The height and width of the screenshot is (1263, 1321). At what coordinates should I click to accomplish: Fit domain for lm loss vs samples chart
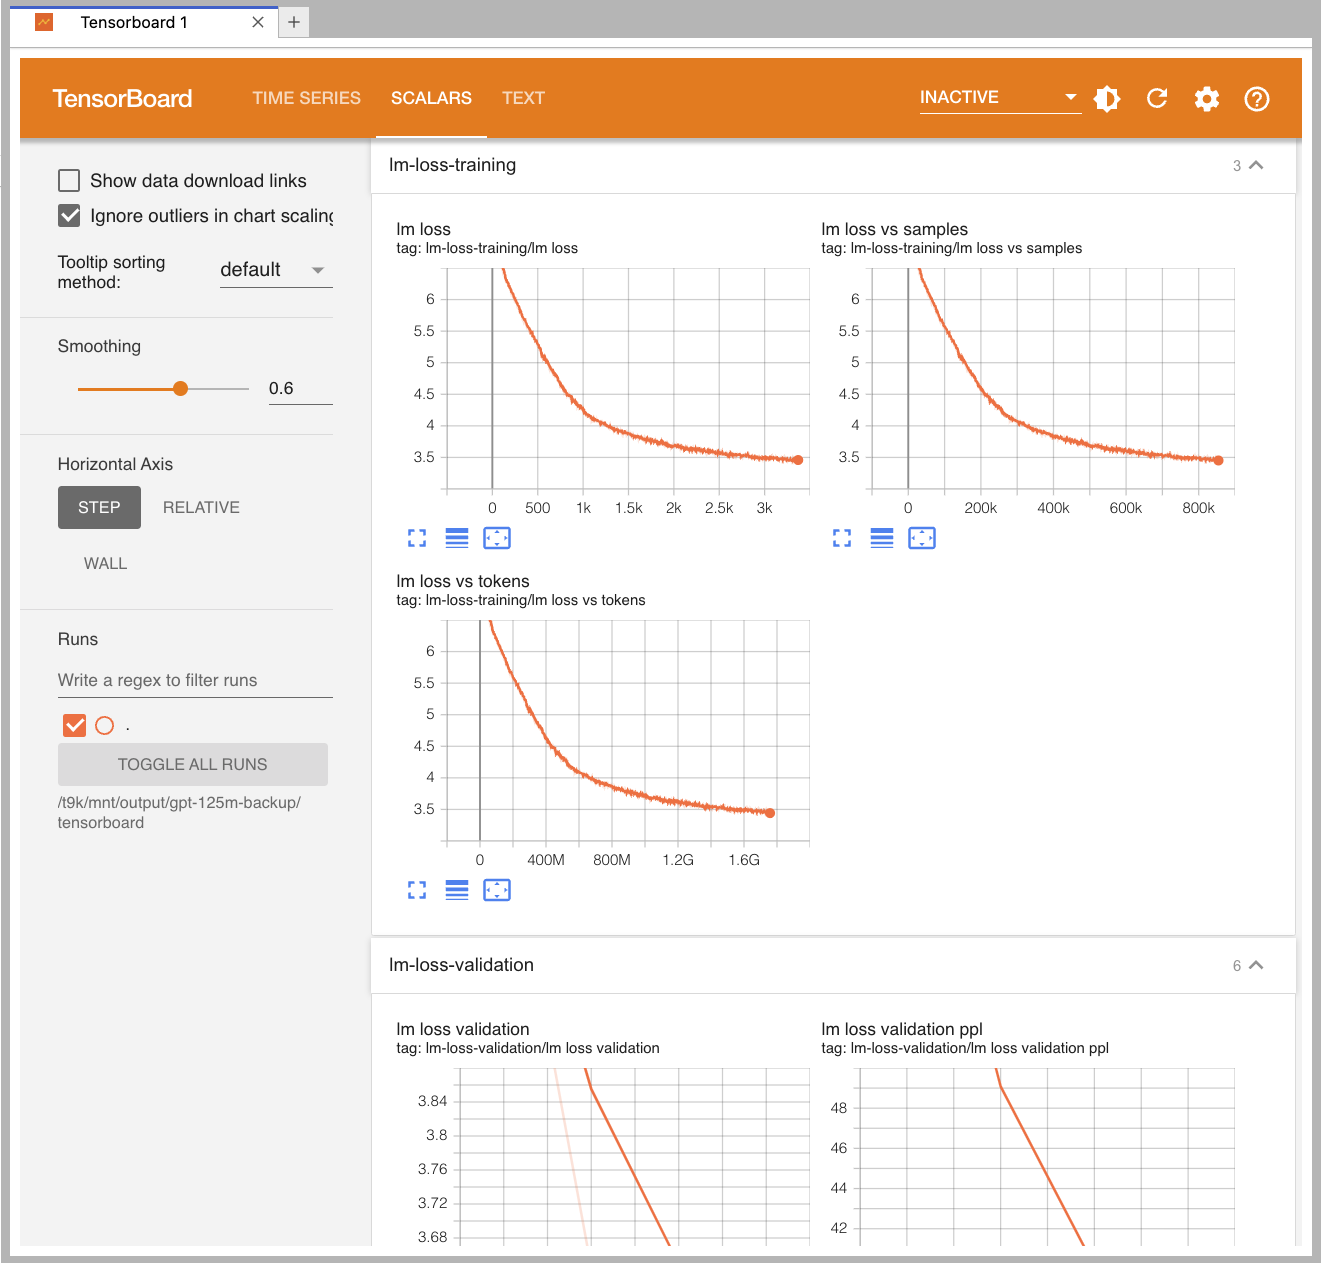922,538
